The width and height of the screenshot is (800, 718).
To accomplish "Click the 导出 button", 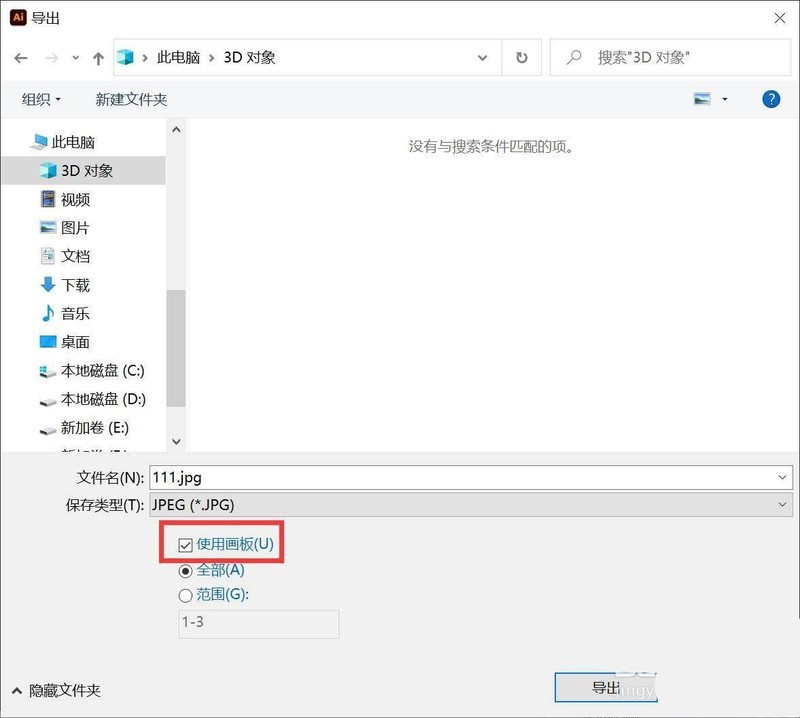I will [605, 688].
